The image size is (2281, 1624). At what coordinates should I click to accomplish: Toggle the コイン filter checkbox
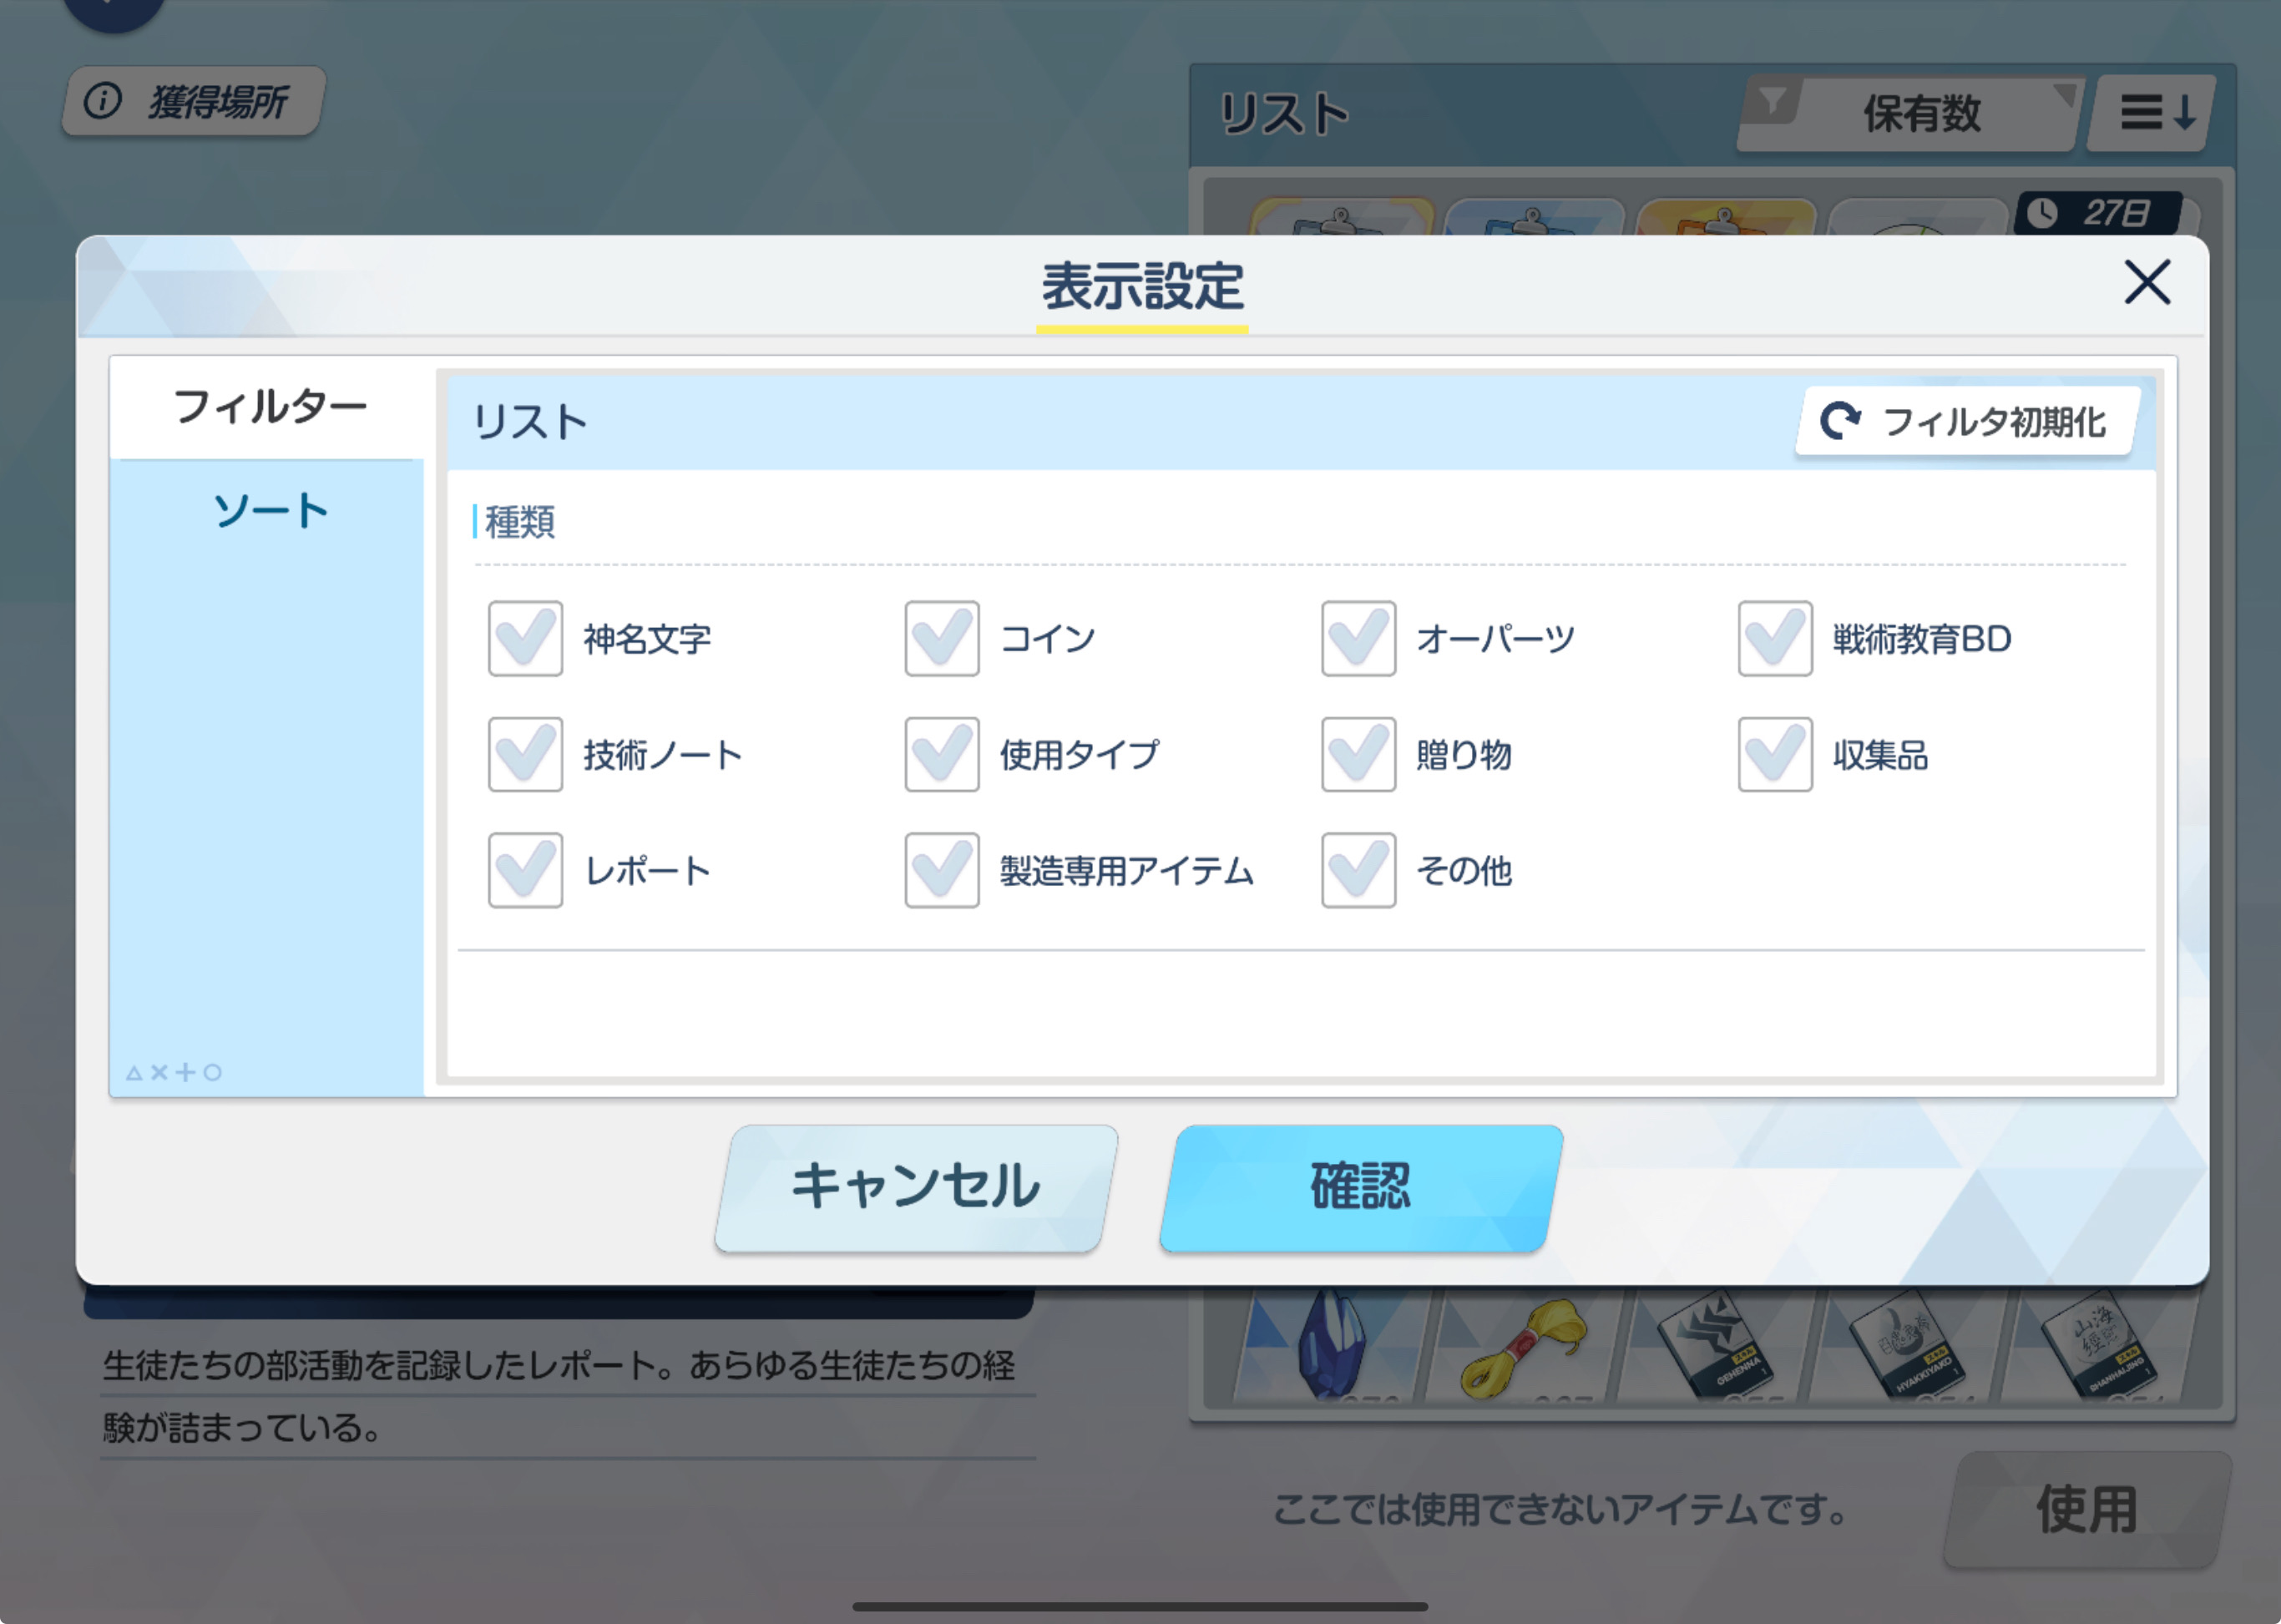pos(941,638)
